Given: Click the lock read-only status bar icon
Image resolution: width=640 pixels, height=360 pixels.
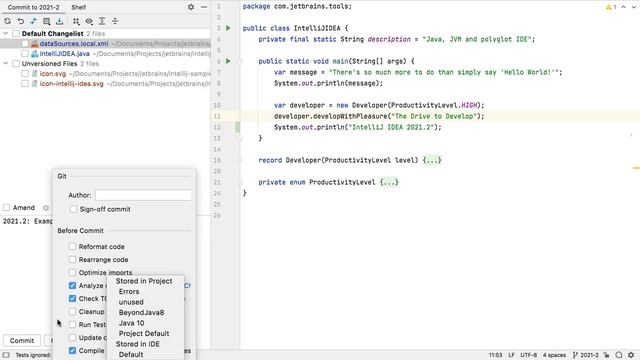Looking at the screenshot, I should [607, 355].
